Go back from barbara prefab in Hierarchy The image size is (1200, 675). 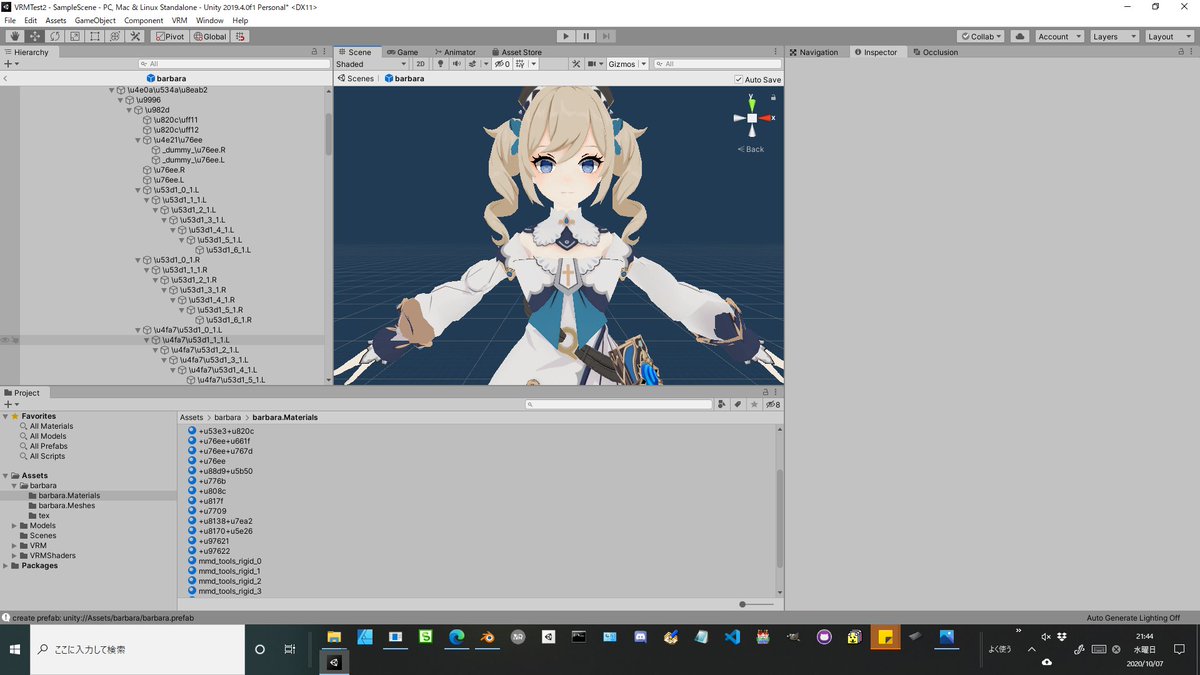6,78
